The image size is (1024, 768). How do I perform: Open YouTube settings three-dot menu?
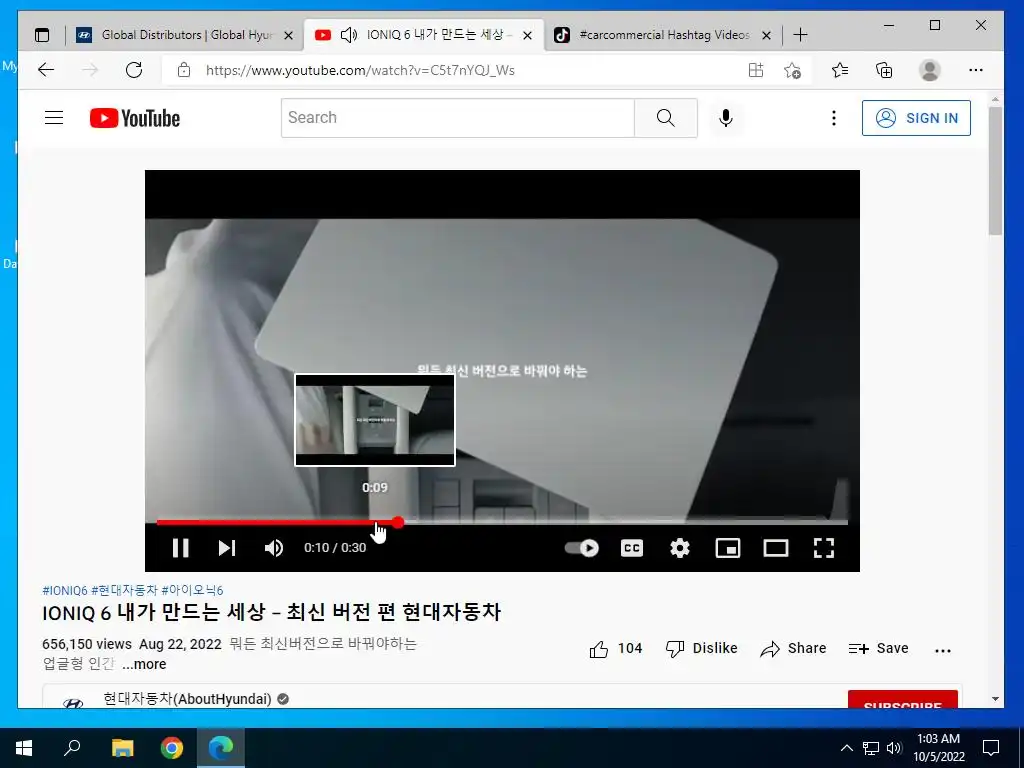coord(833,118)
